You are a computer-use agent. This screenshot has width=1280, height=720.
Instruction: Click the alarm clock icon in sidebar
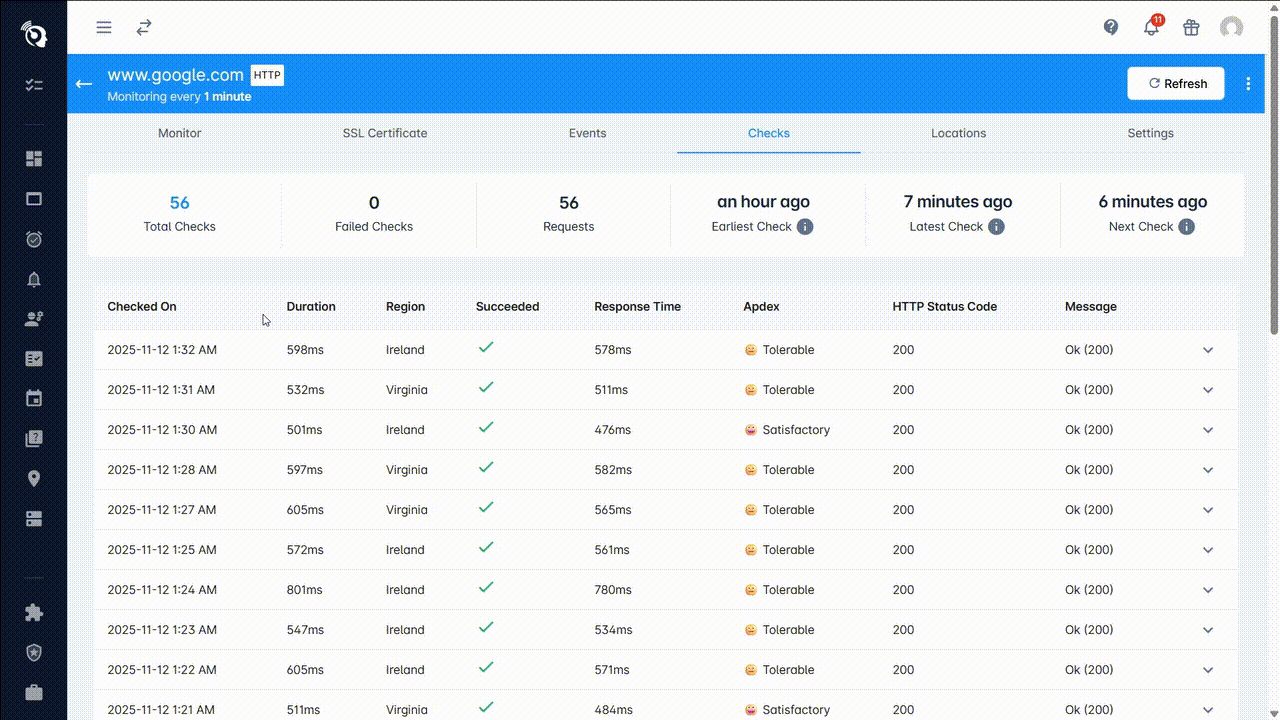(x=34, y=239)
